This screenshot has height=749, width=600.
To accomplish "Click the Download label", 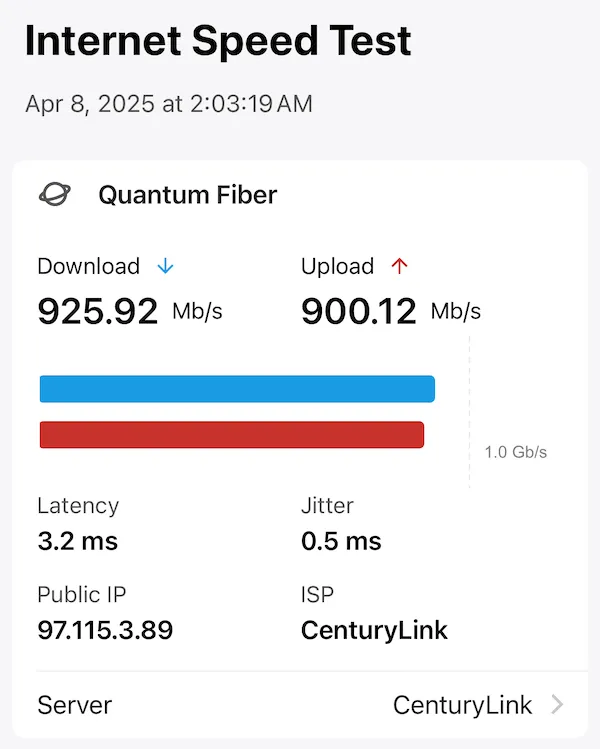I will (88, 266).
